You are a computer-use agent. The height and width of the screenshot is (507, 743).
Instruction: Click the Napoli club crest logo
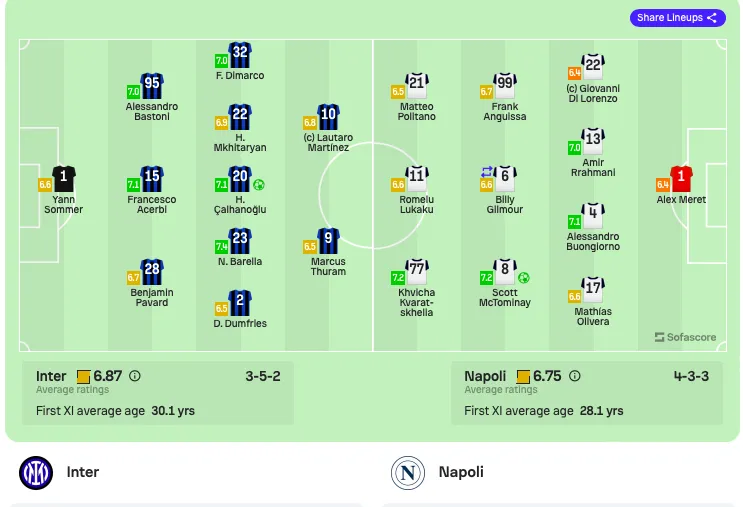click(x=408, y=472)
